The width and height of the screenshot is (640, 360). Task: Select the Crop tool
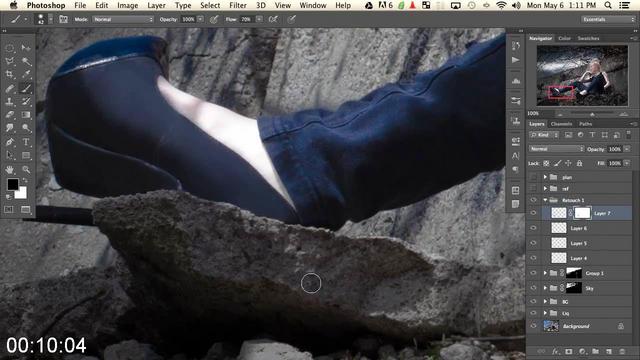point(10,75)
